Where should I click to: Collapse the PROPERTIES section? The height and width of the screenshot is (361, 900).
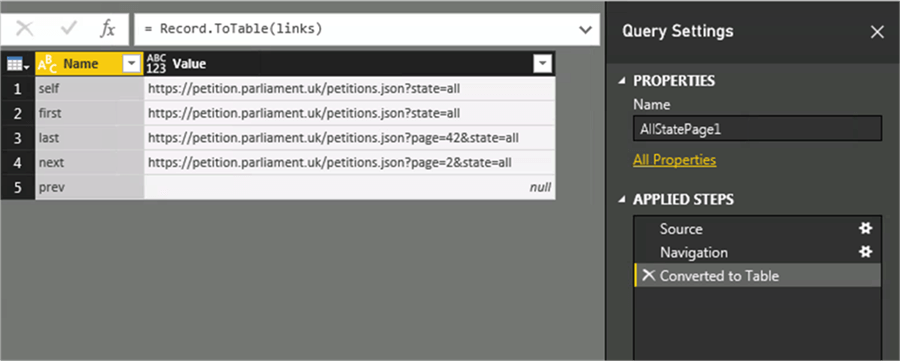coord(623,81)
